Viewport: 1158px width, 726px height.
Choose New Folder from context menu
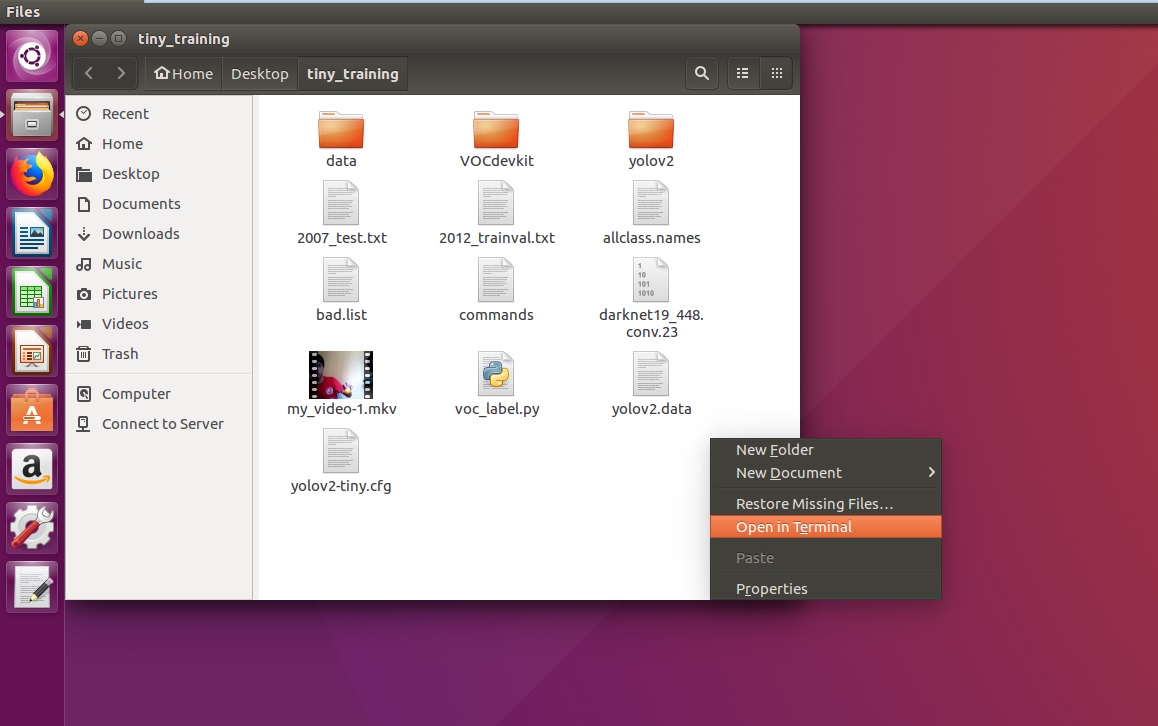(x=826, y=450)
